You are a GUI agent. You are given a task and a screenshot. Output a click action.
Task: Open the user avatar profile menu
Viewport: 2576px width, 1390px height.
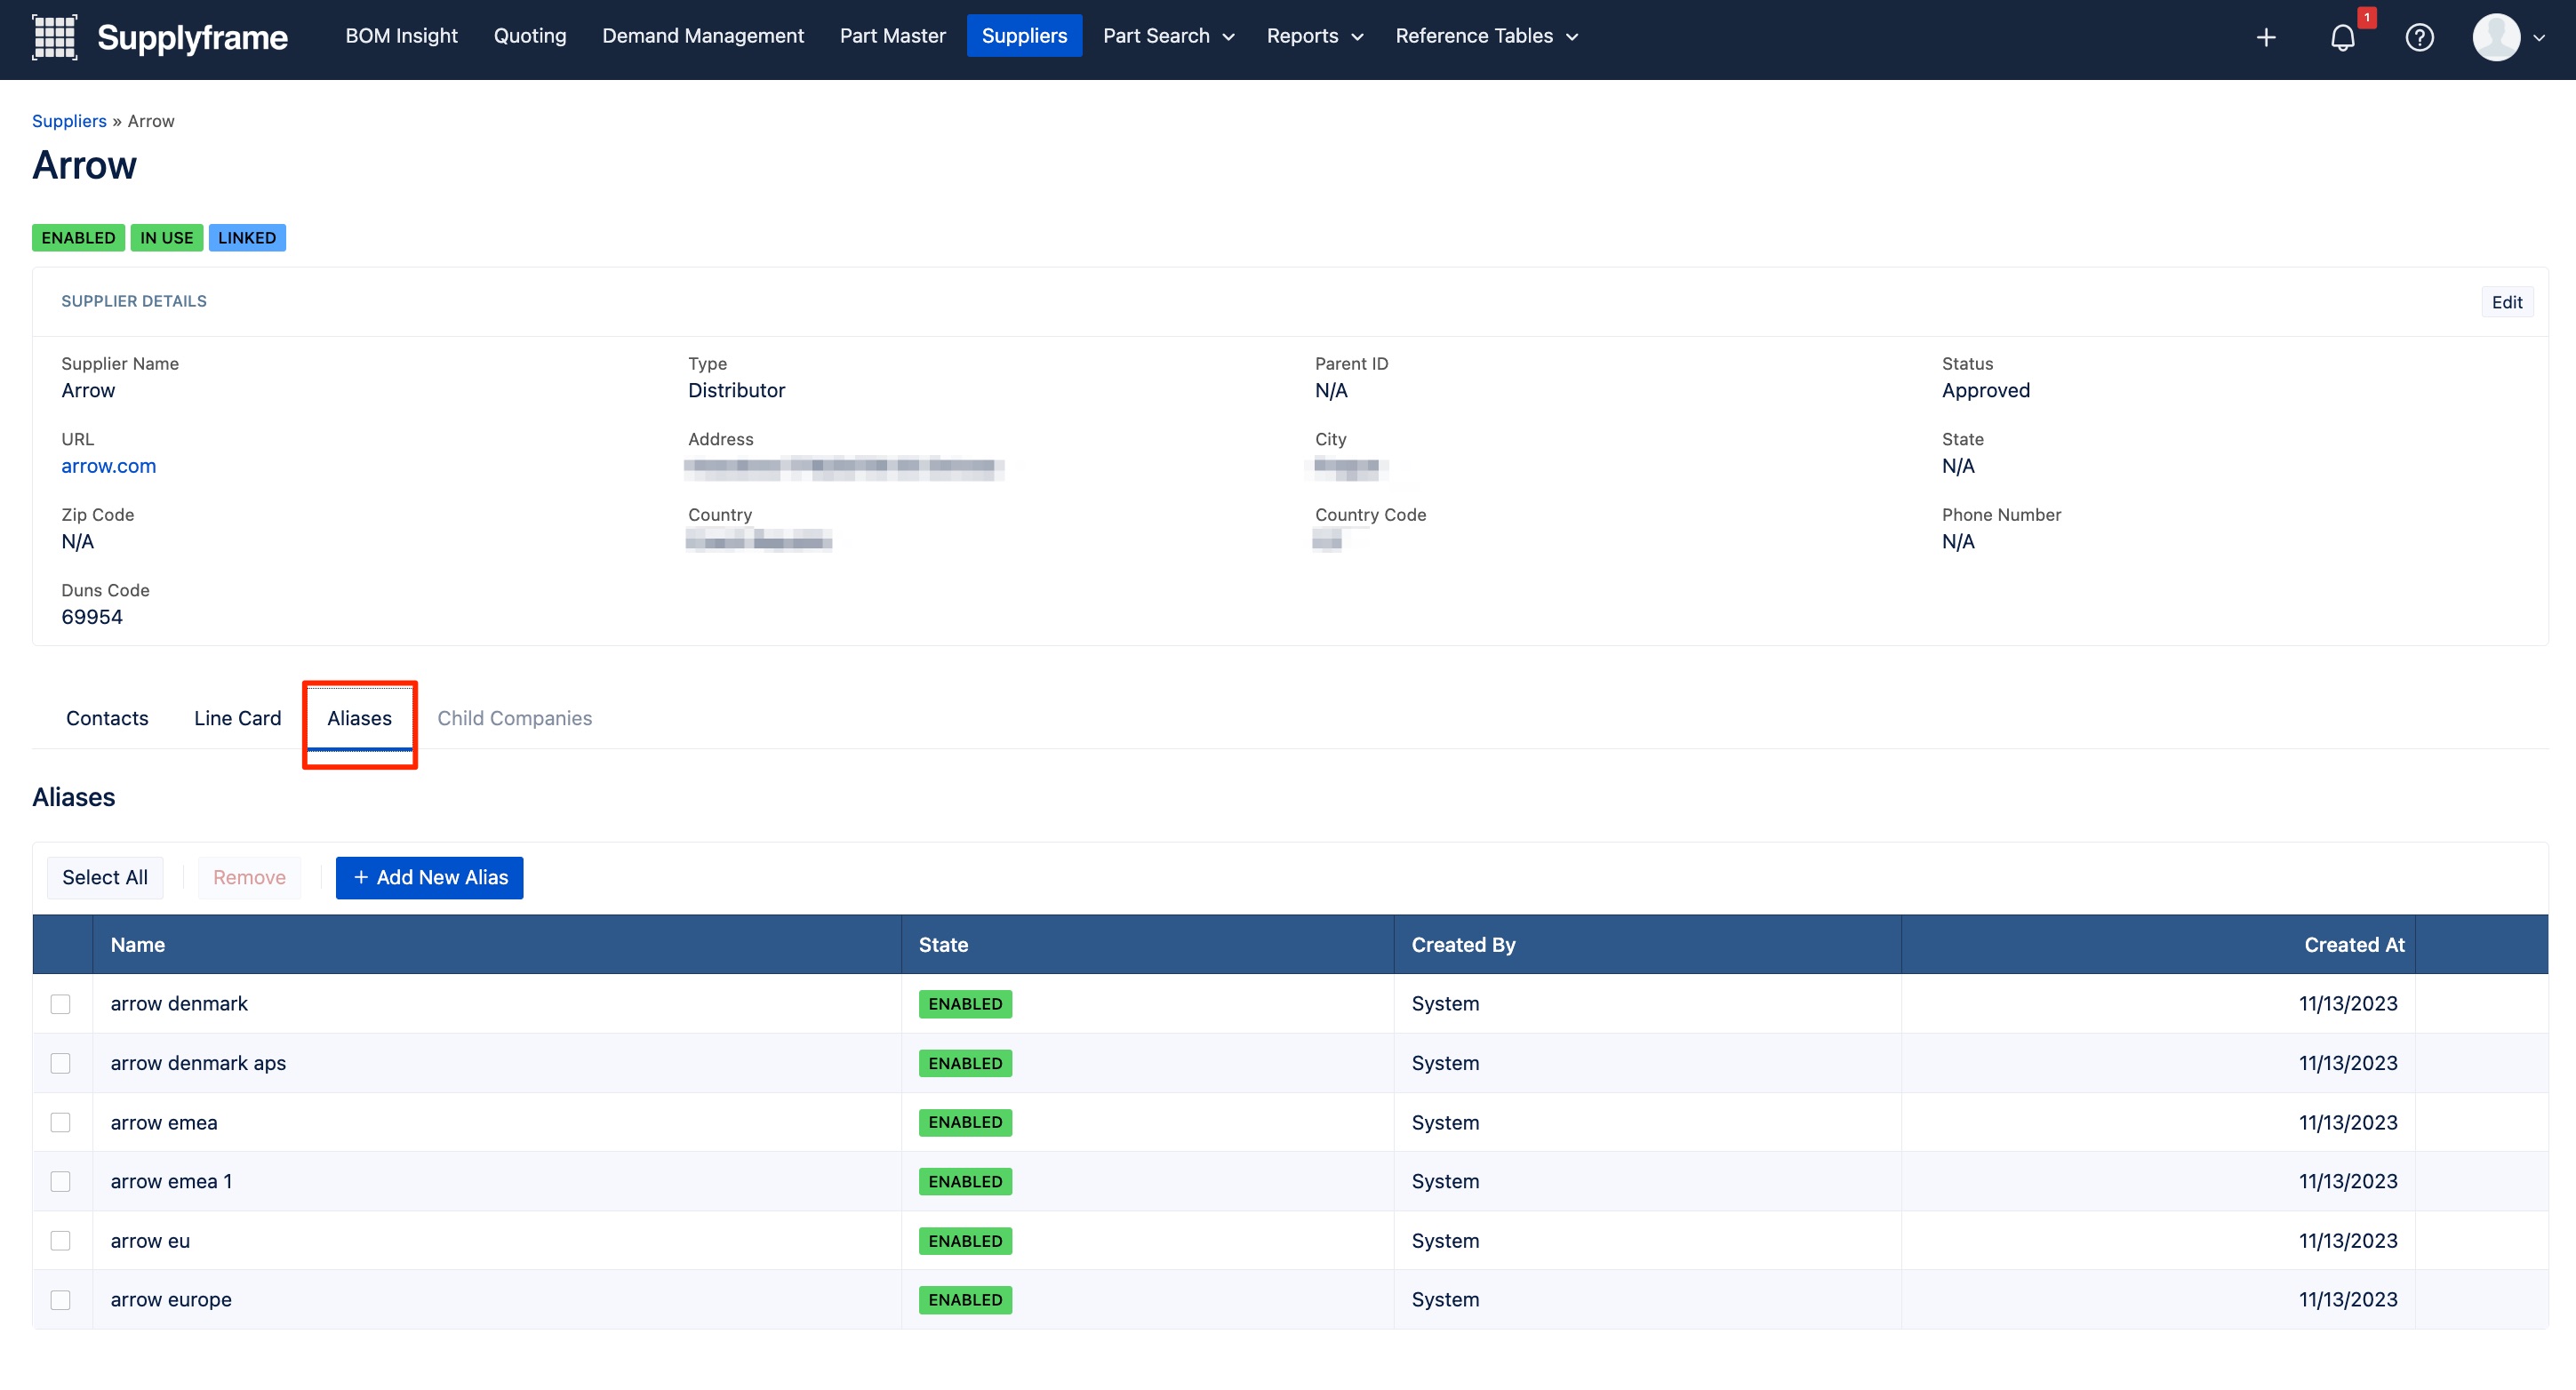[x=2496, y=38]
